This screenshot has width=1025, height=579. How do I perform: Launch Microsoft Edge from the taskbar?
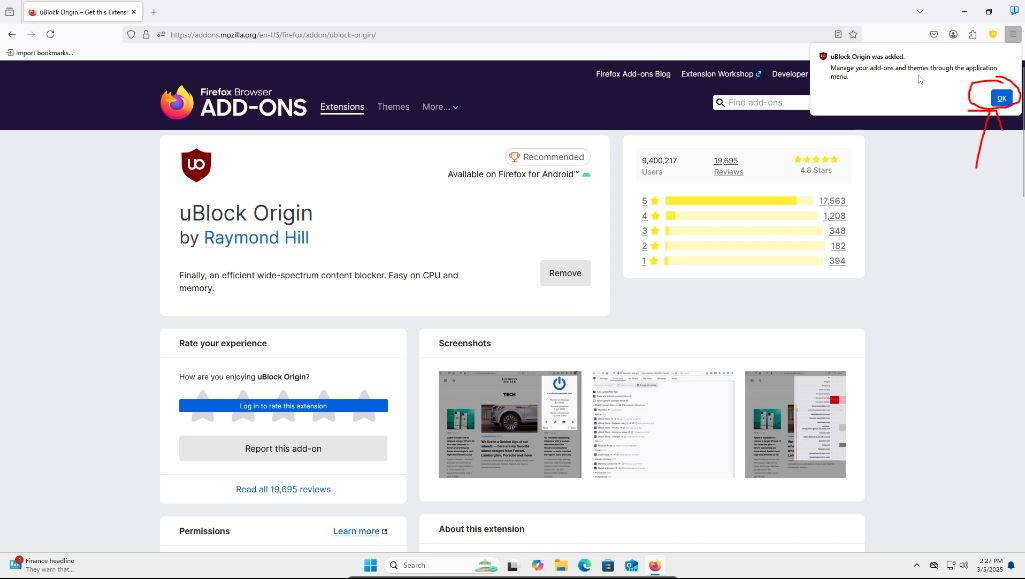pos(584,565)
